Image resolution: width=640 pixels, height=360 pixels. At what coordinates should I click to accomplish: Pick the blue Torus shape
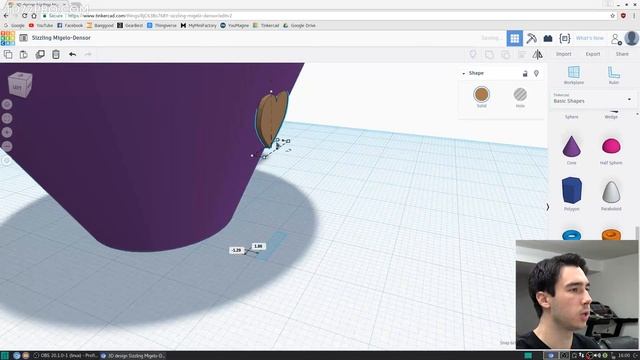(571, 235)
